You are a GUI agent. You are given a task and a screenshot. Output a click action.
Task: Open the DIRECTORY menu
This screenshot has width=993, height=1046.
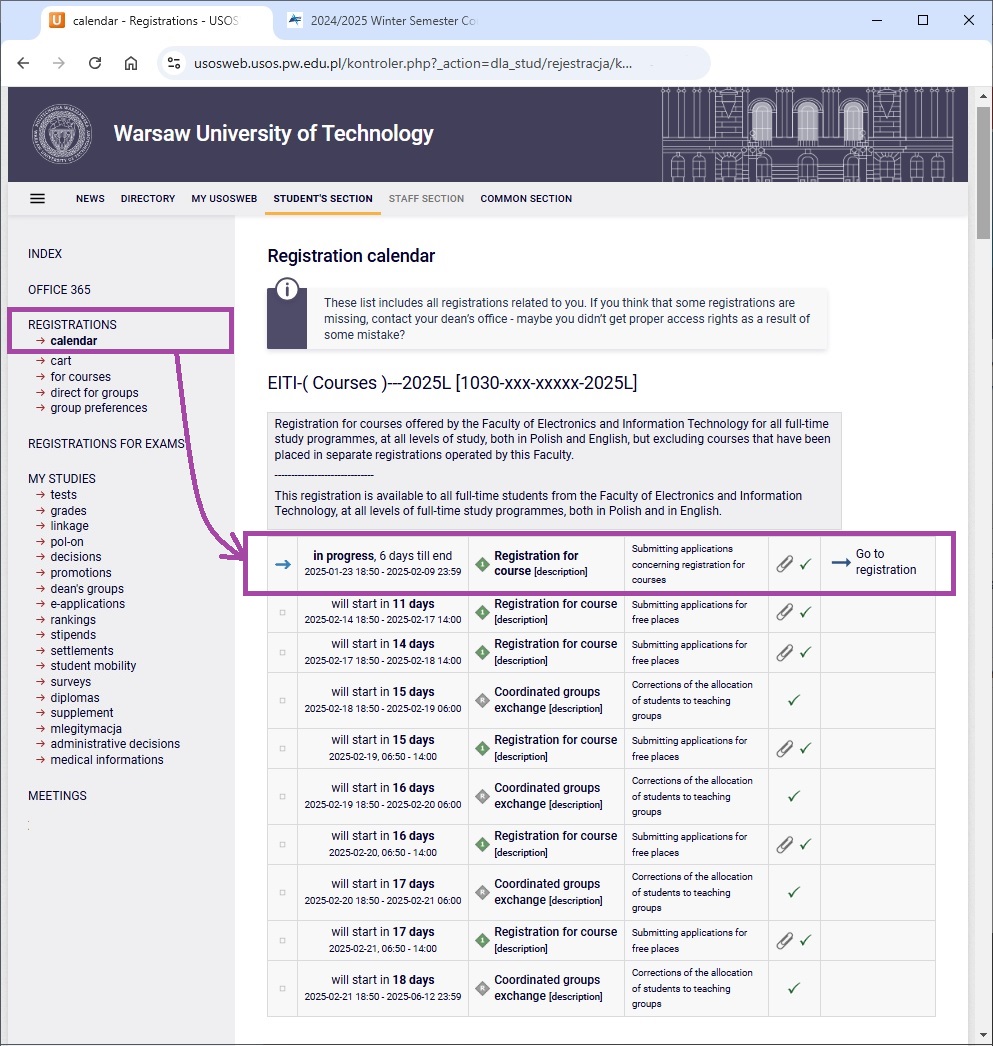(x=148, y=199)
